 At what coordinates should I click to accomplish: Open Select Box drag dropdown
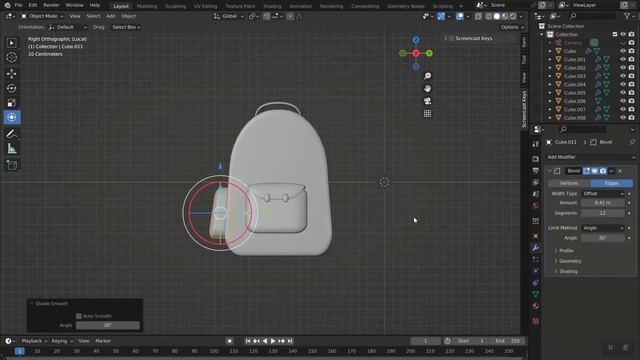[126, 27]
